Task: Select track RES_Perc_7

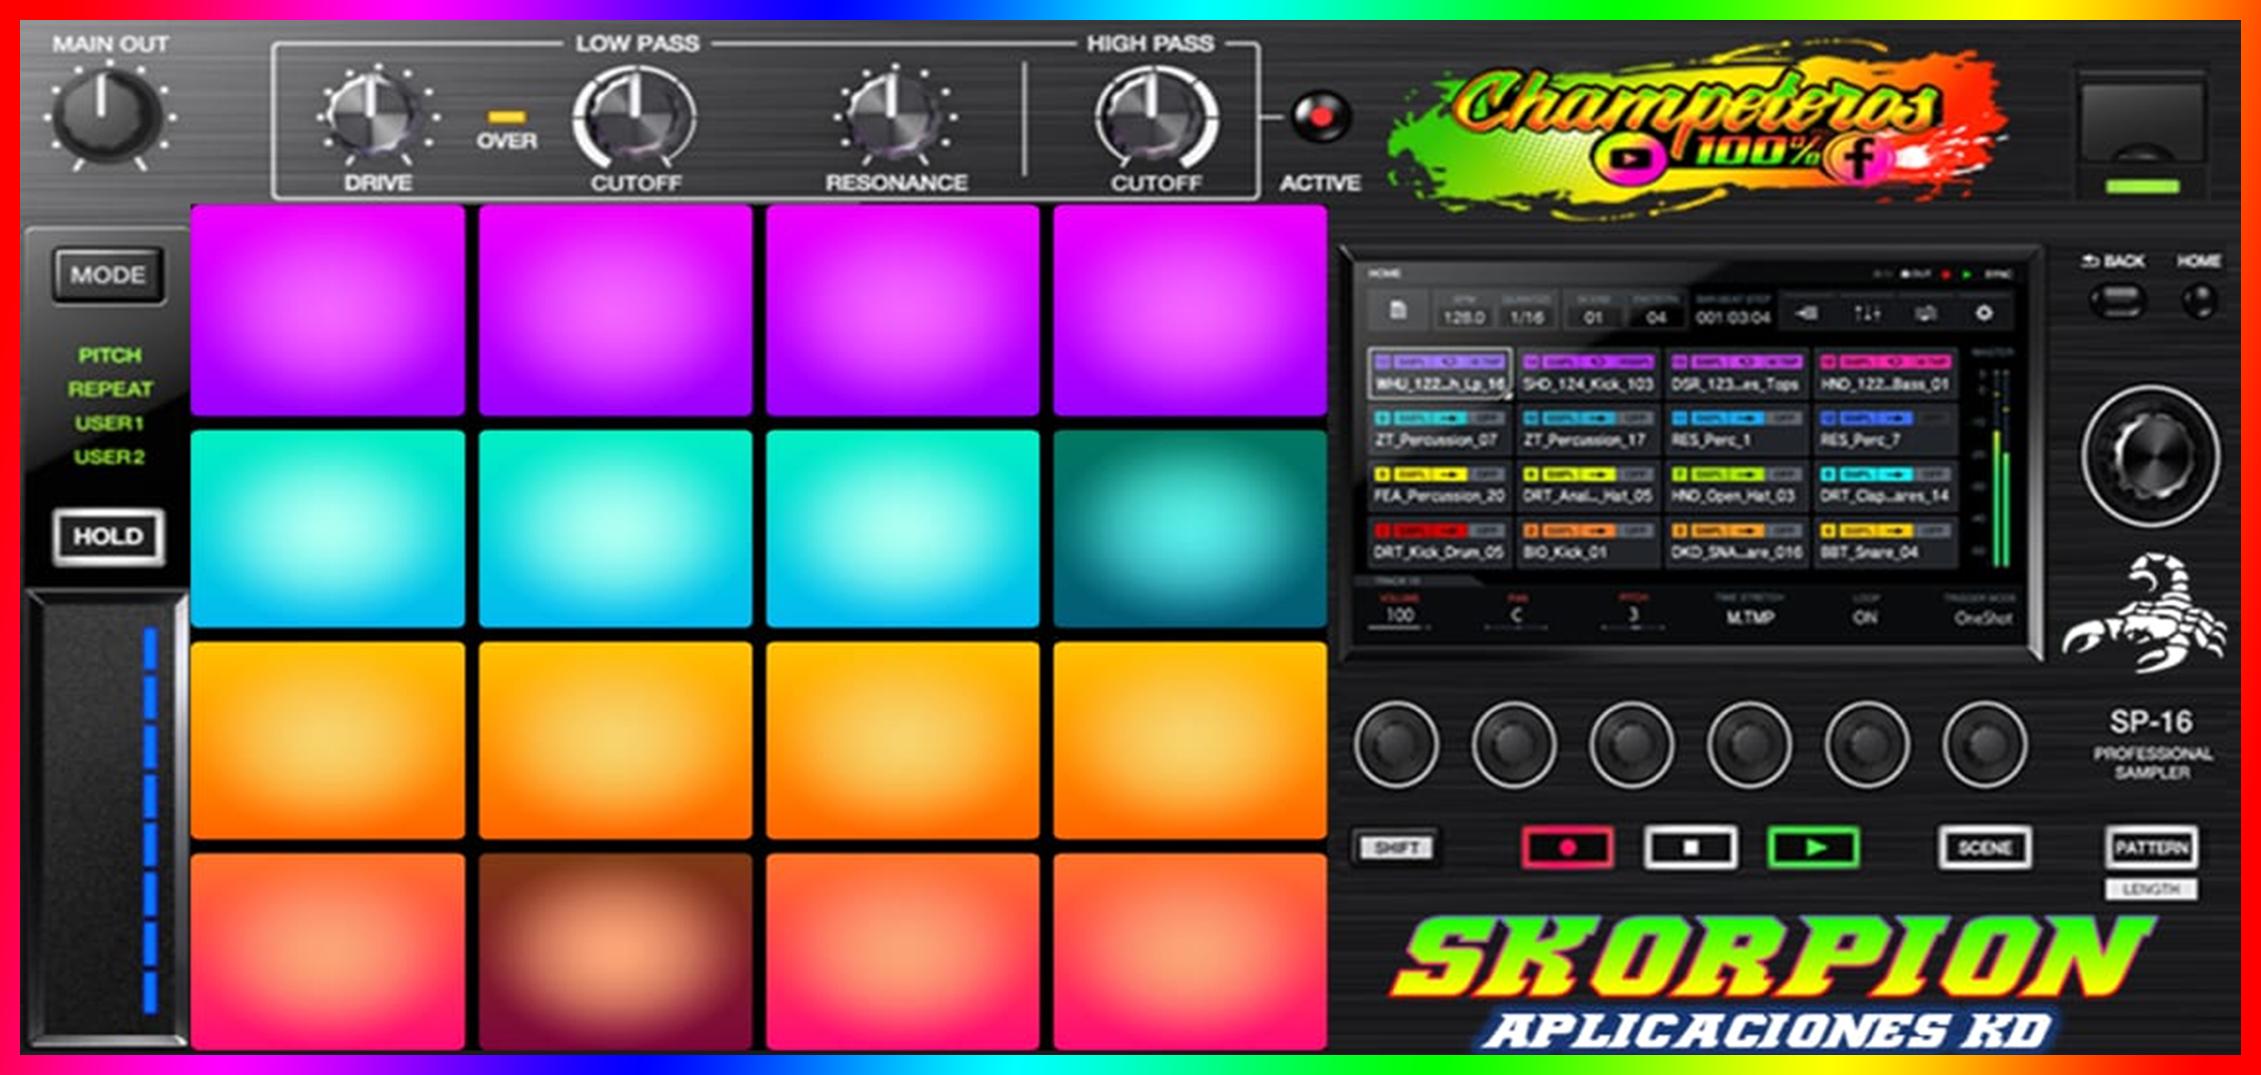Action: click(1885, 430)
